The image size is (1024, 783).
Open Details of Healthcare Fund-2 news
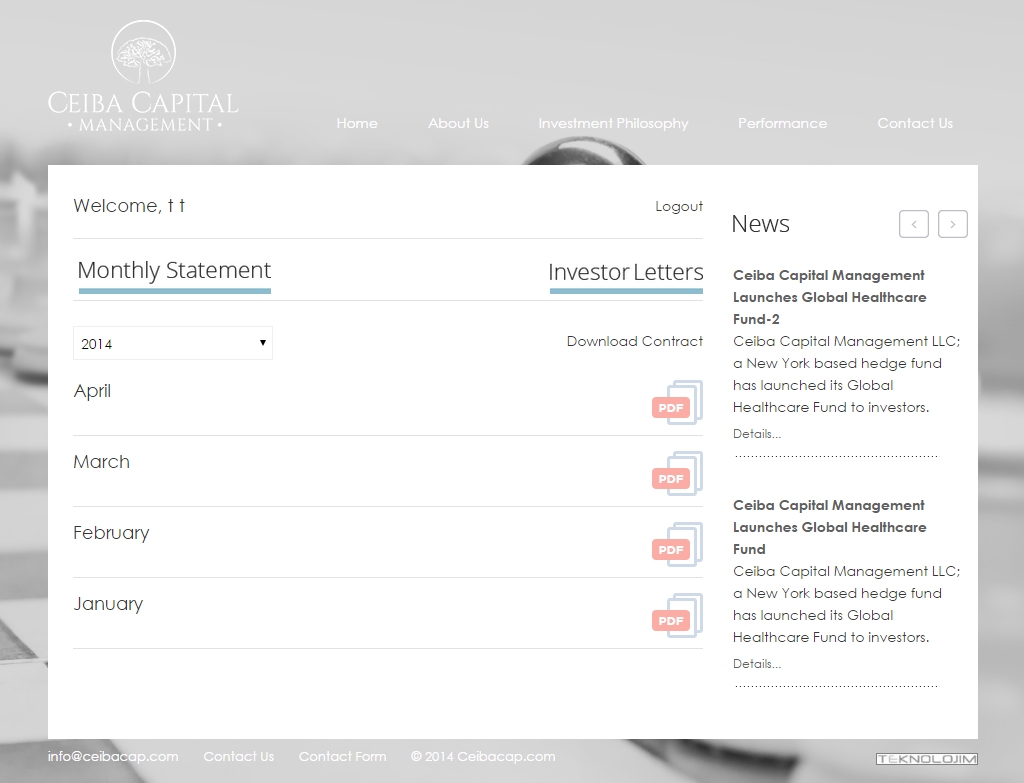(757, 434)
